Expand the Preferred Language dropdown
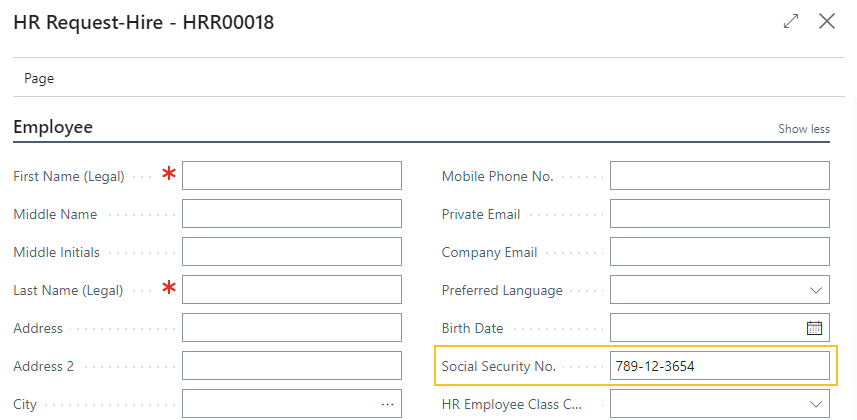This screenshot has width=857, height=420. (814, 290)
